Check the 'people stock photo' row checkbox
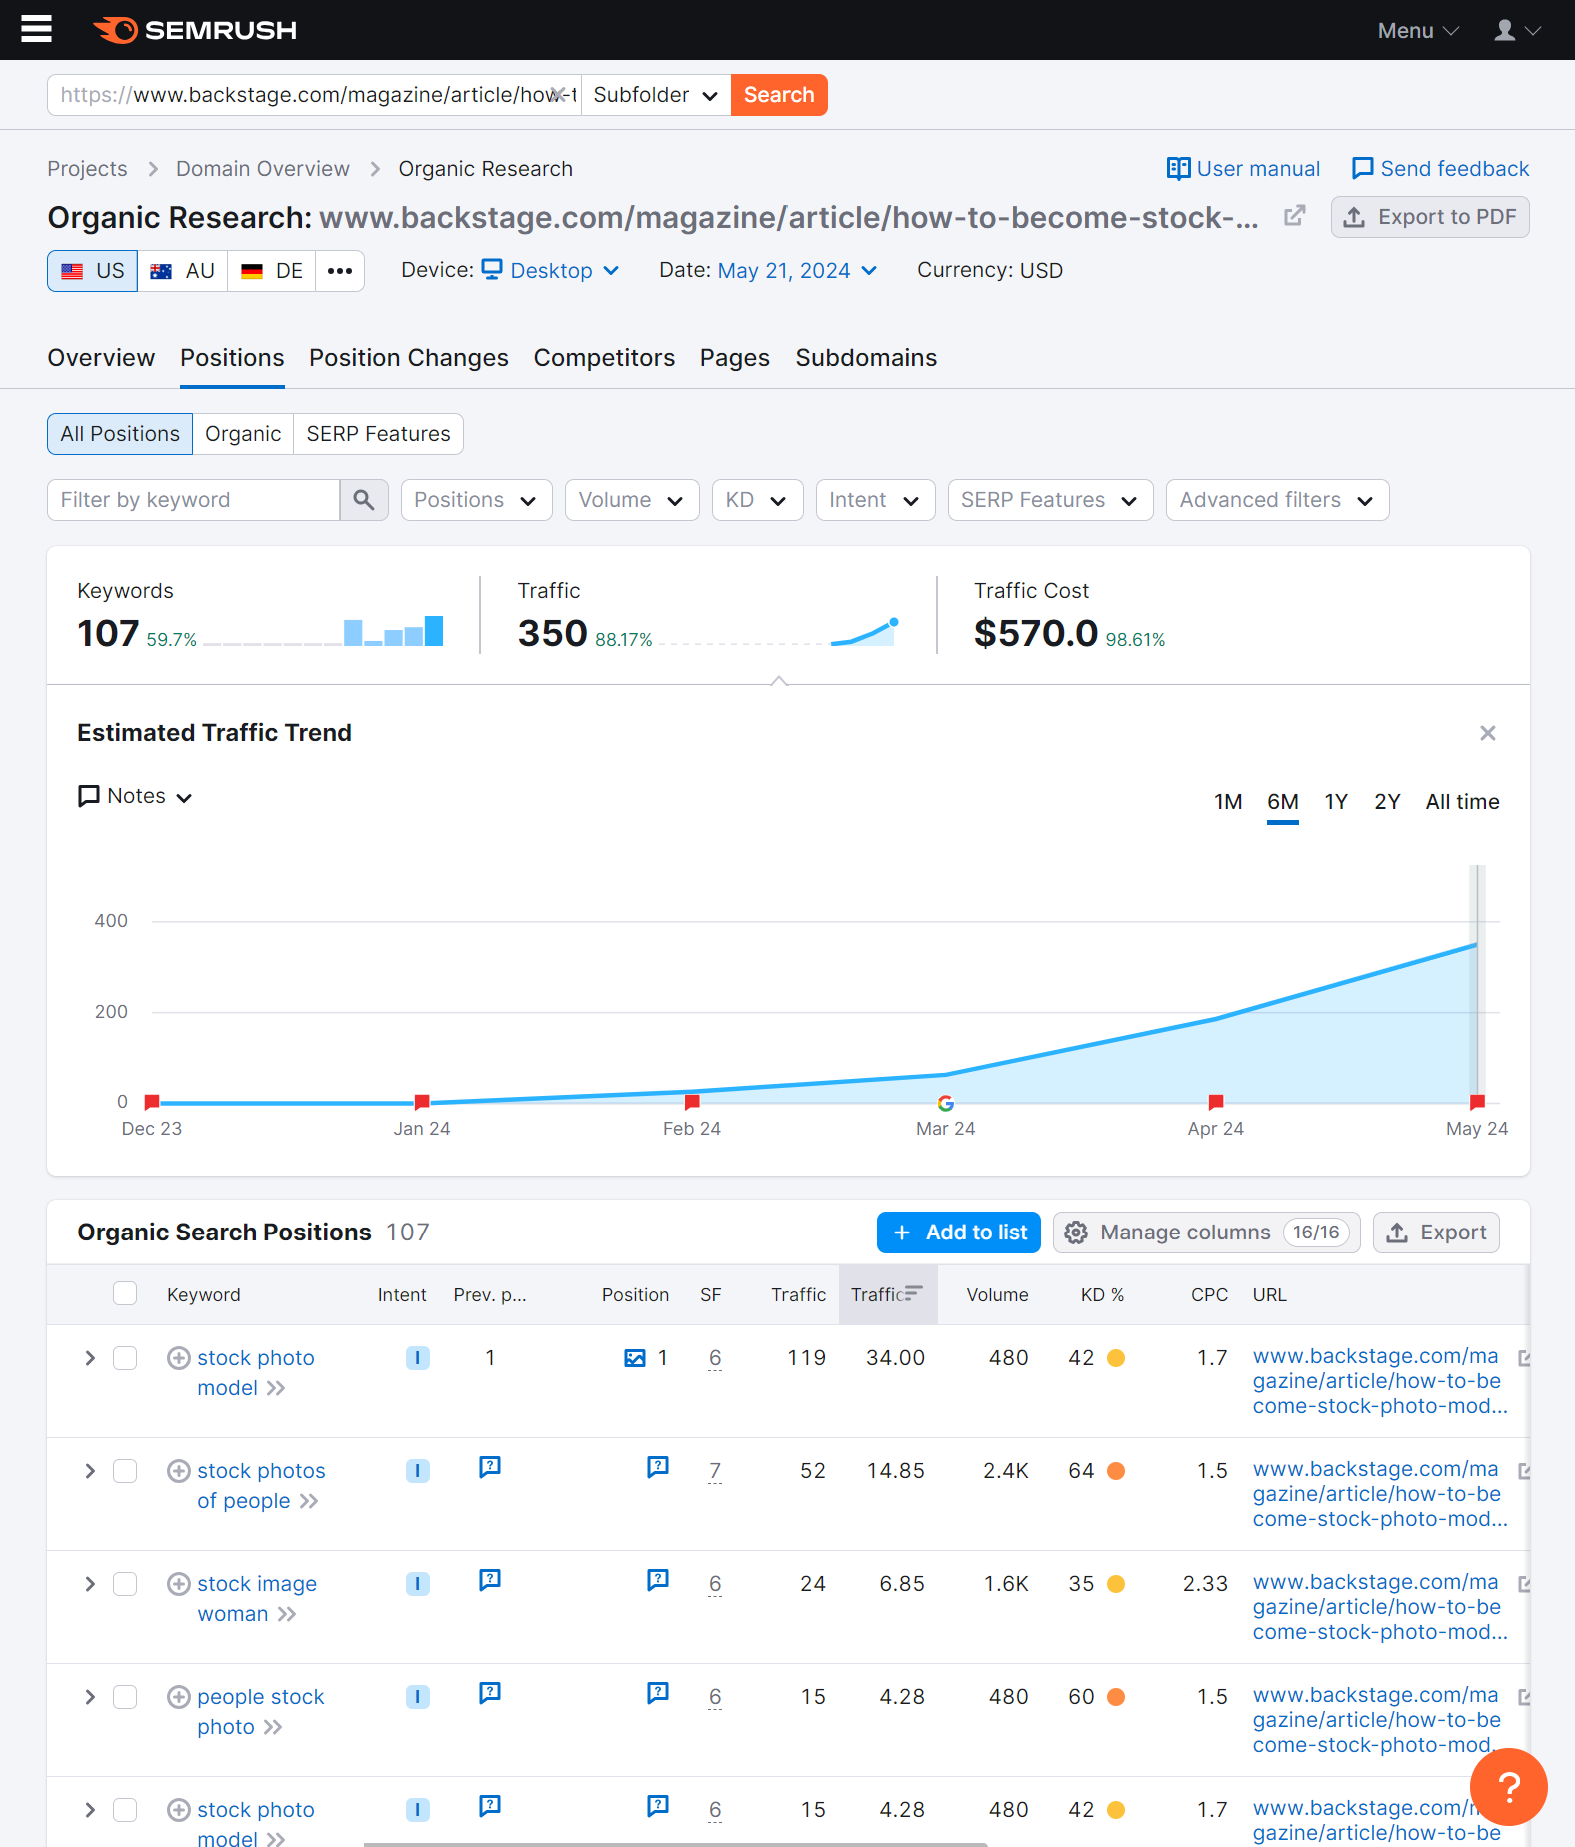Viewport: 1575px width, 1847px height. (125, 1697)
